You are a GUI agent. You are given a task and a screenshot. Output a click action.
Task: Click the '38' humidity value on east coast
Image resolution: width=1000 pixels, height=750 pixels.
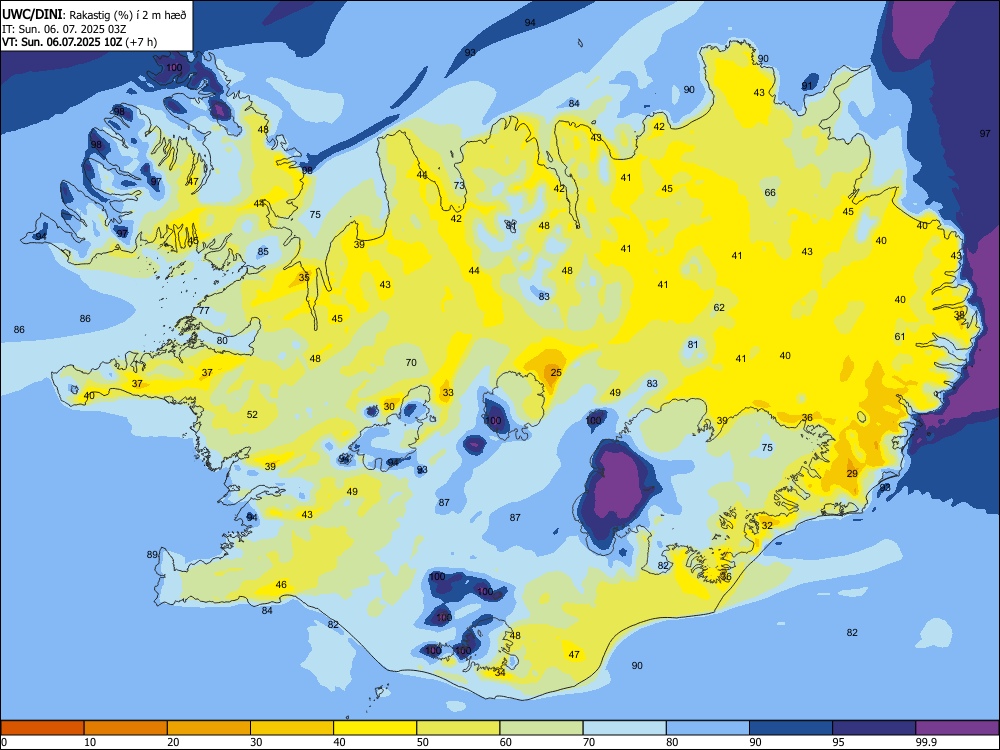[959, 315]
